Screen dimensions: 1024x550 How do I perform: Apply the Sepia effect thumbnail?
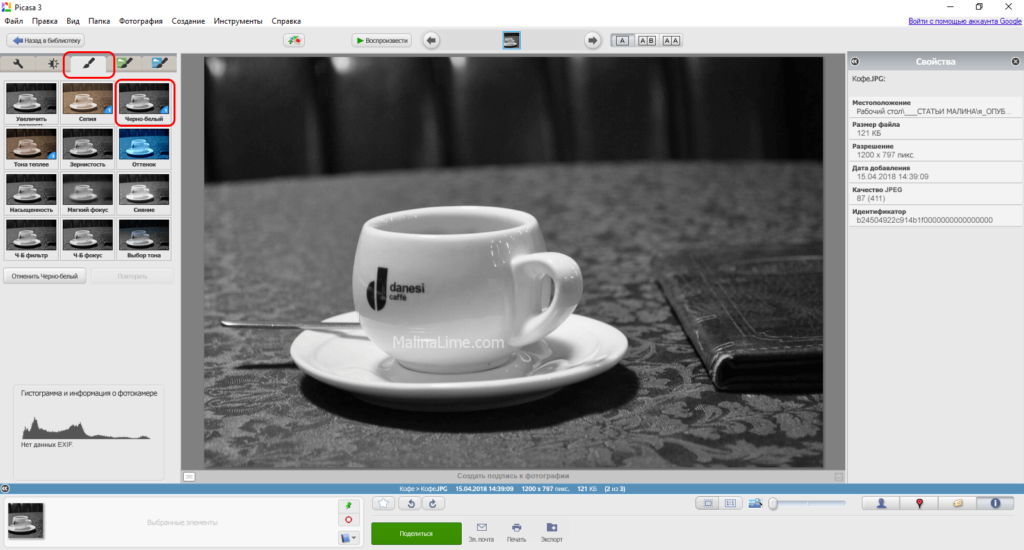88,102
